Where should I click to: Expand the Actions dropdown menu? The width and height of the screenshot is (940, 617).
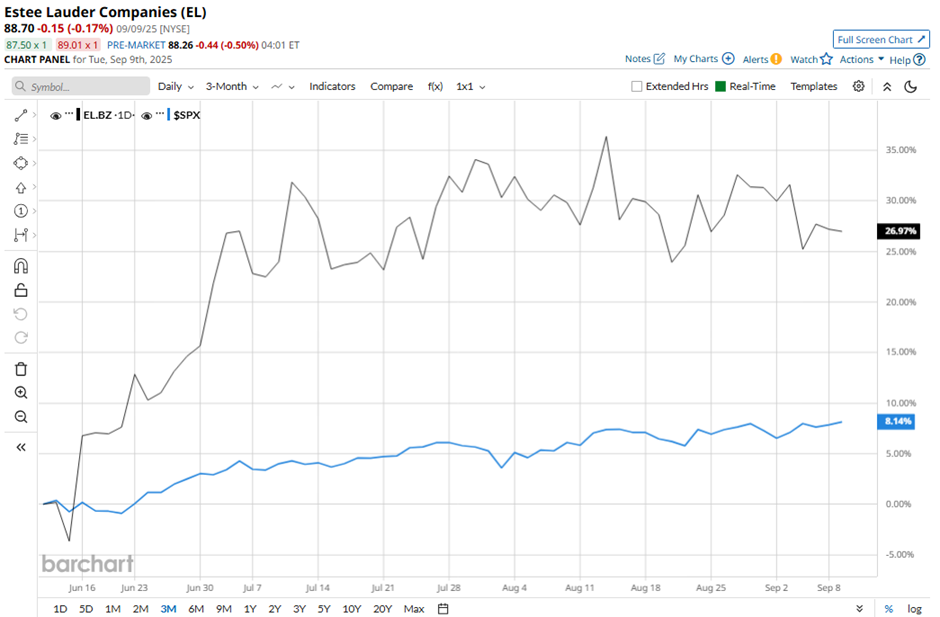coord(862,59)
